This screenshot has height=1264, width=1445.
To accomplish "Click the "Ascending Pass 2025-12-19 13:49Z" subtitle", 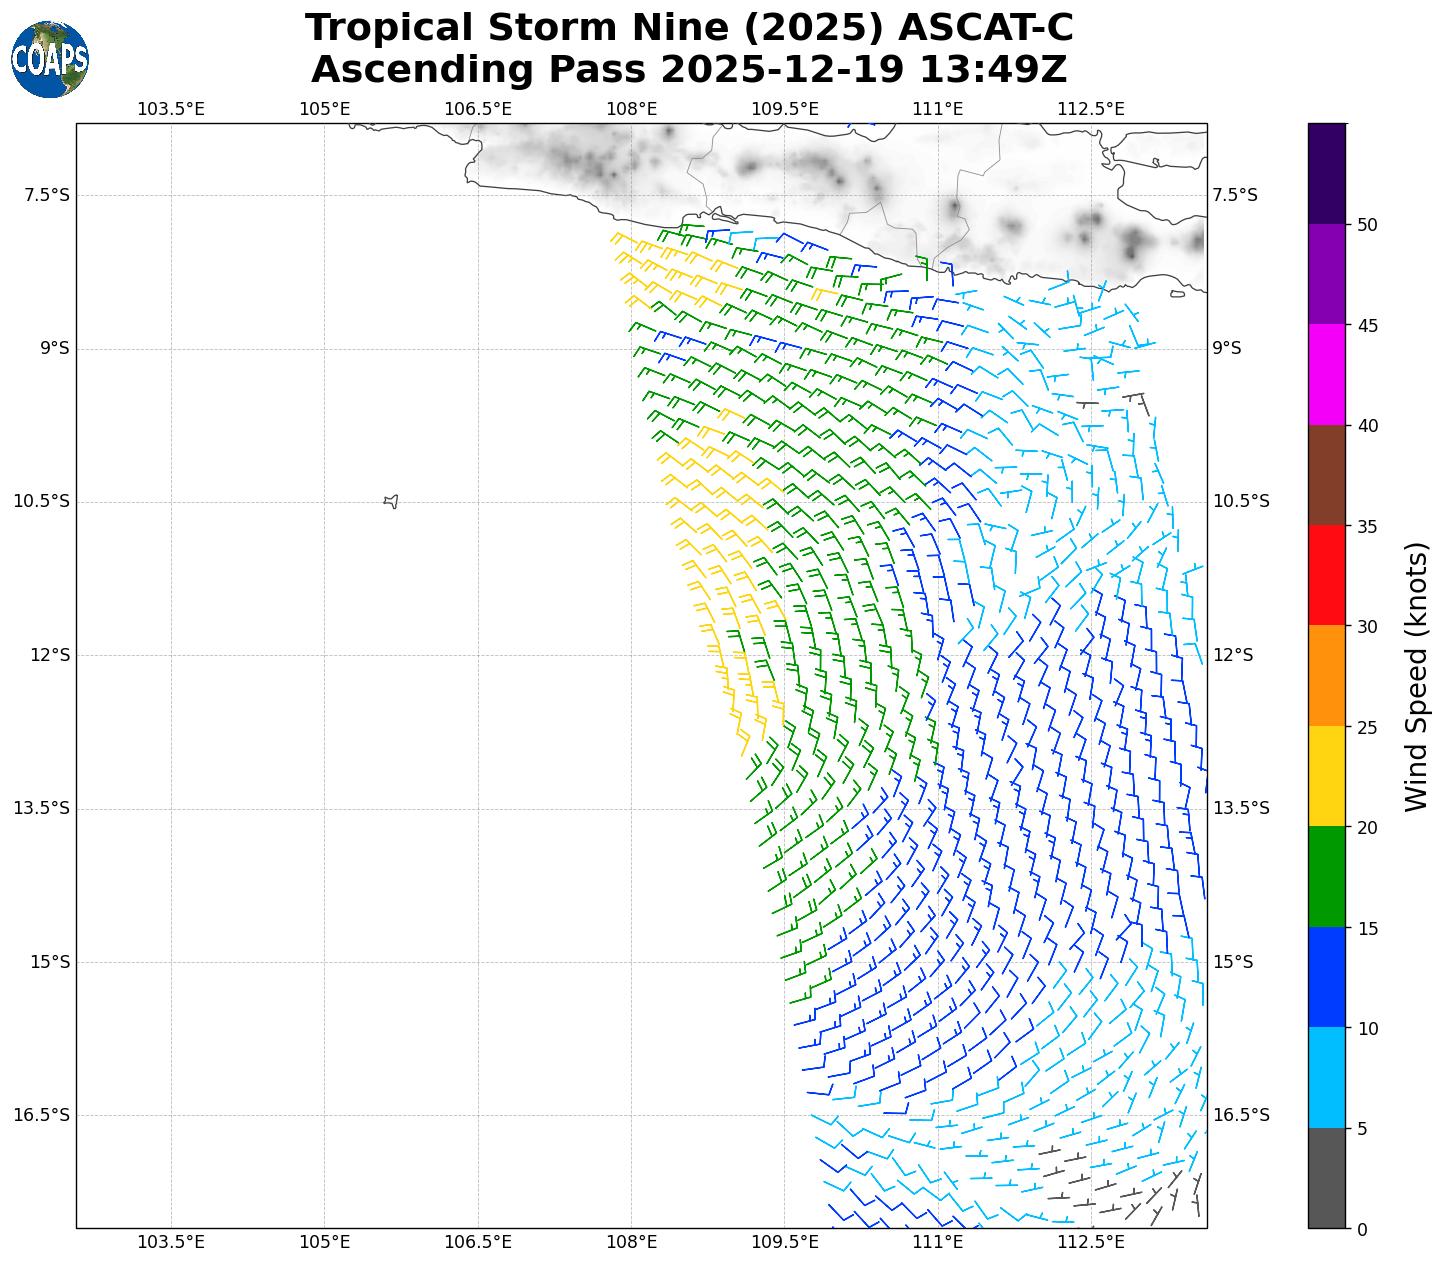I will coord(689,70).
